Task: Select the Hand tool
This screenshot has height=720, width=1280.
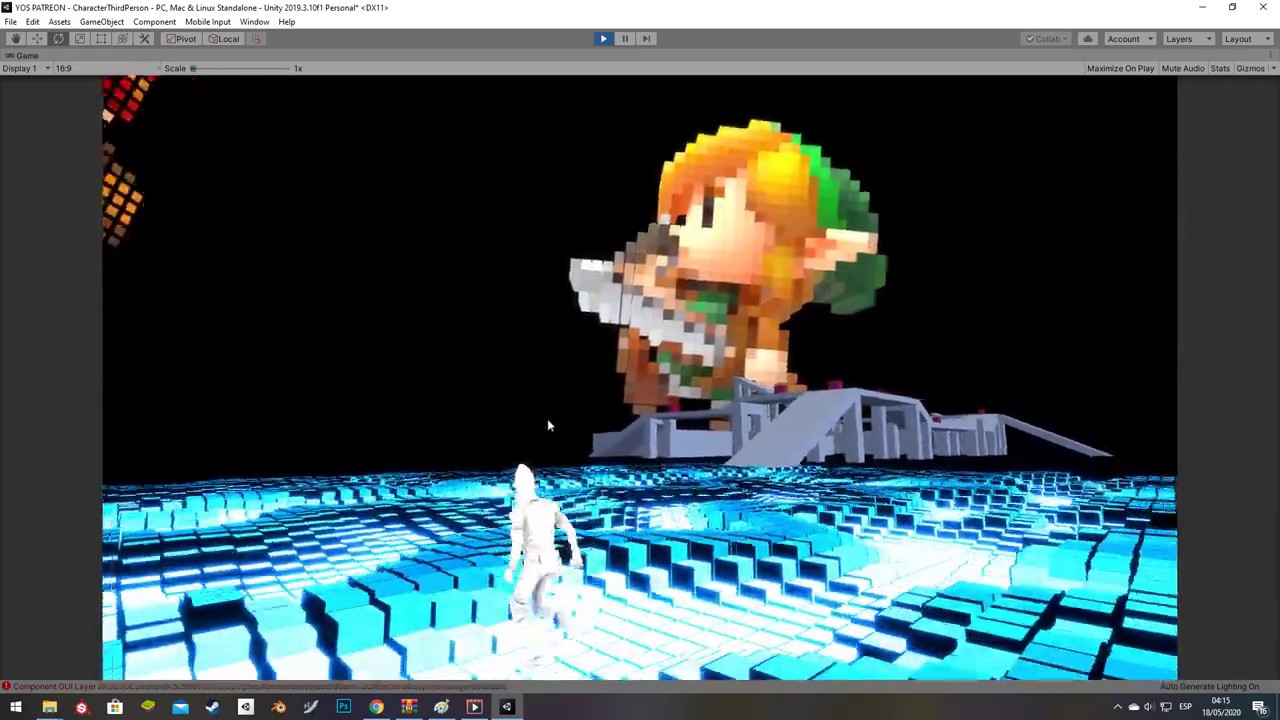Action: pyautogui.click(x=15, y=39)
